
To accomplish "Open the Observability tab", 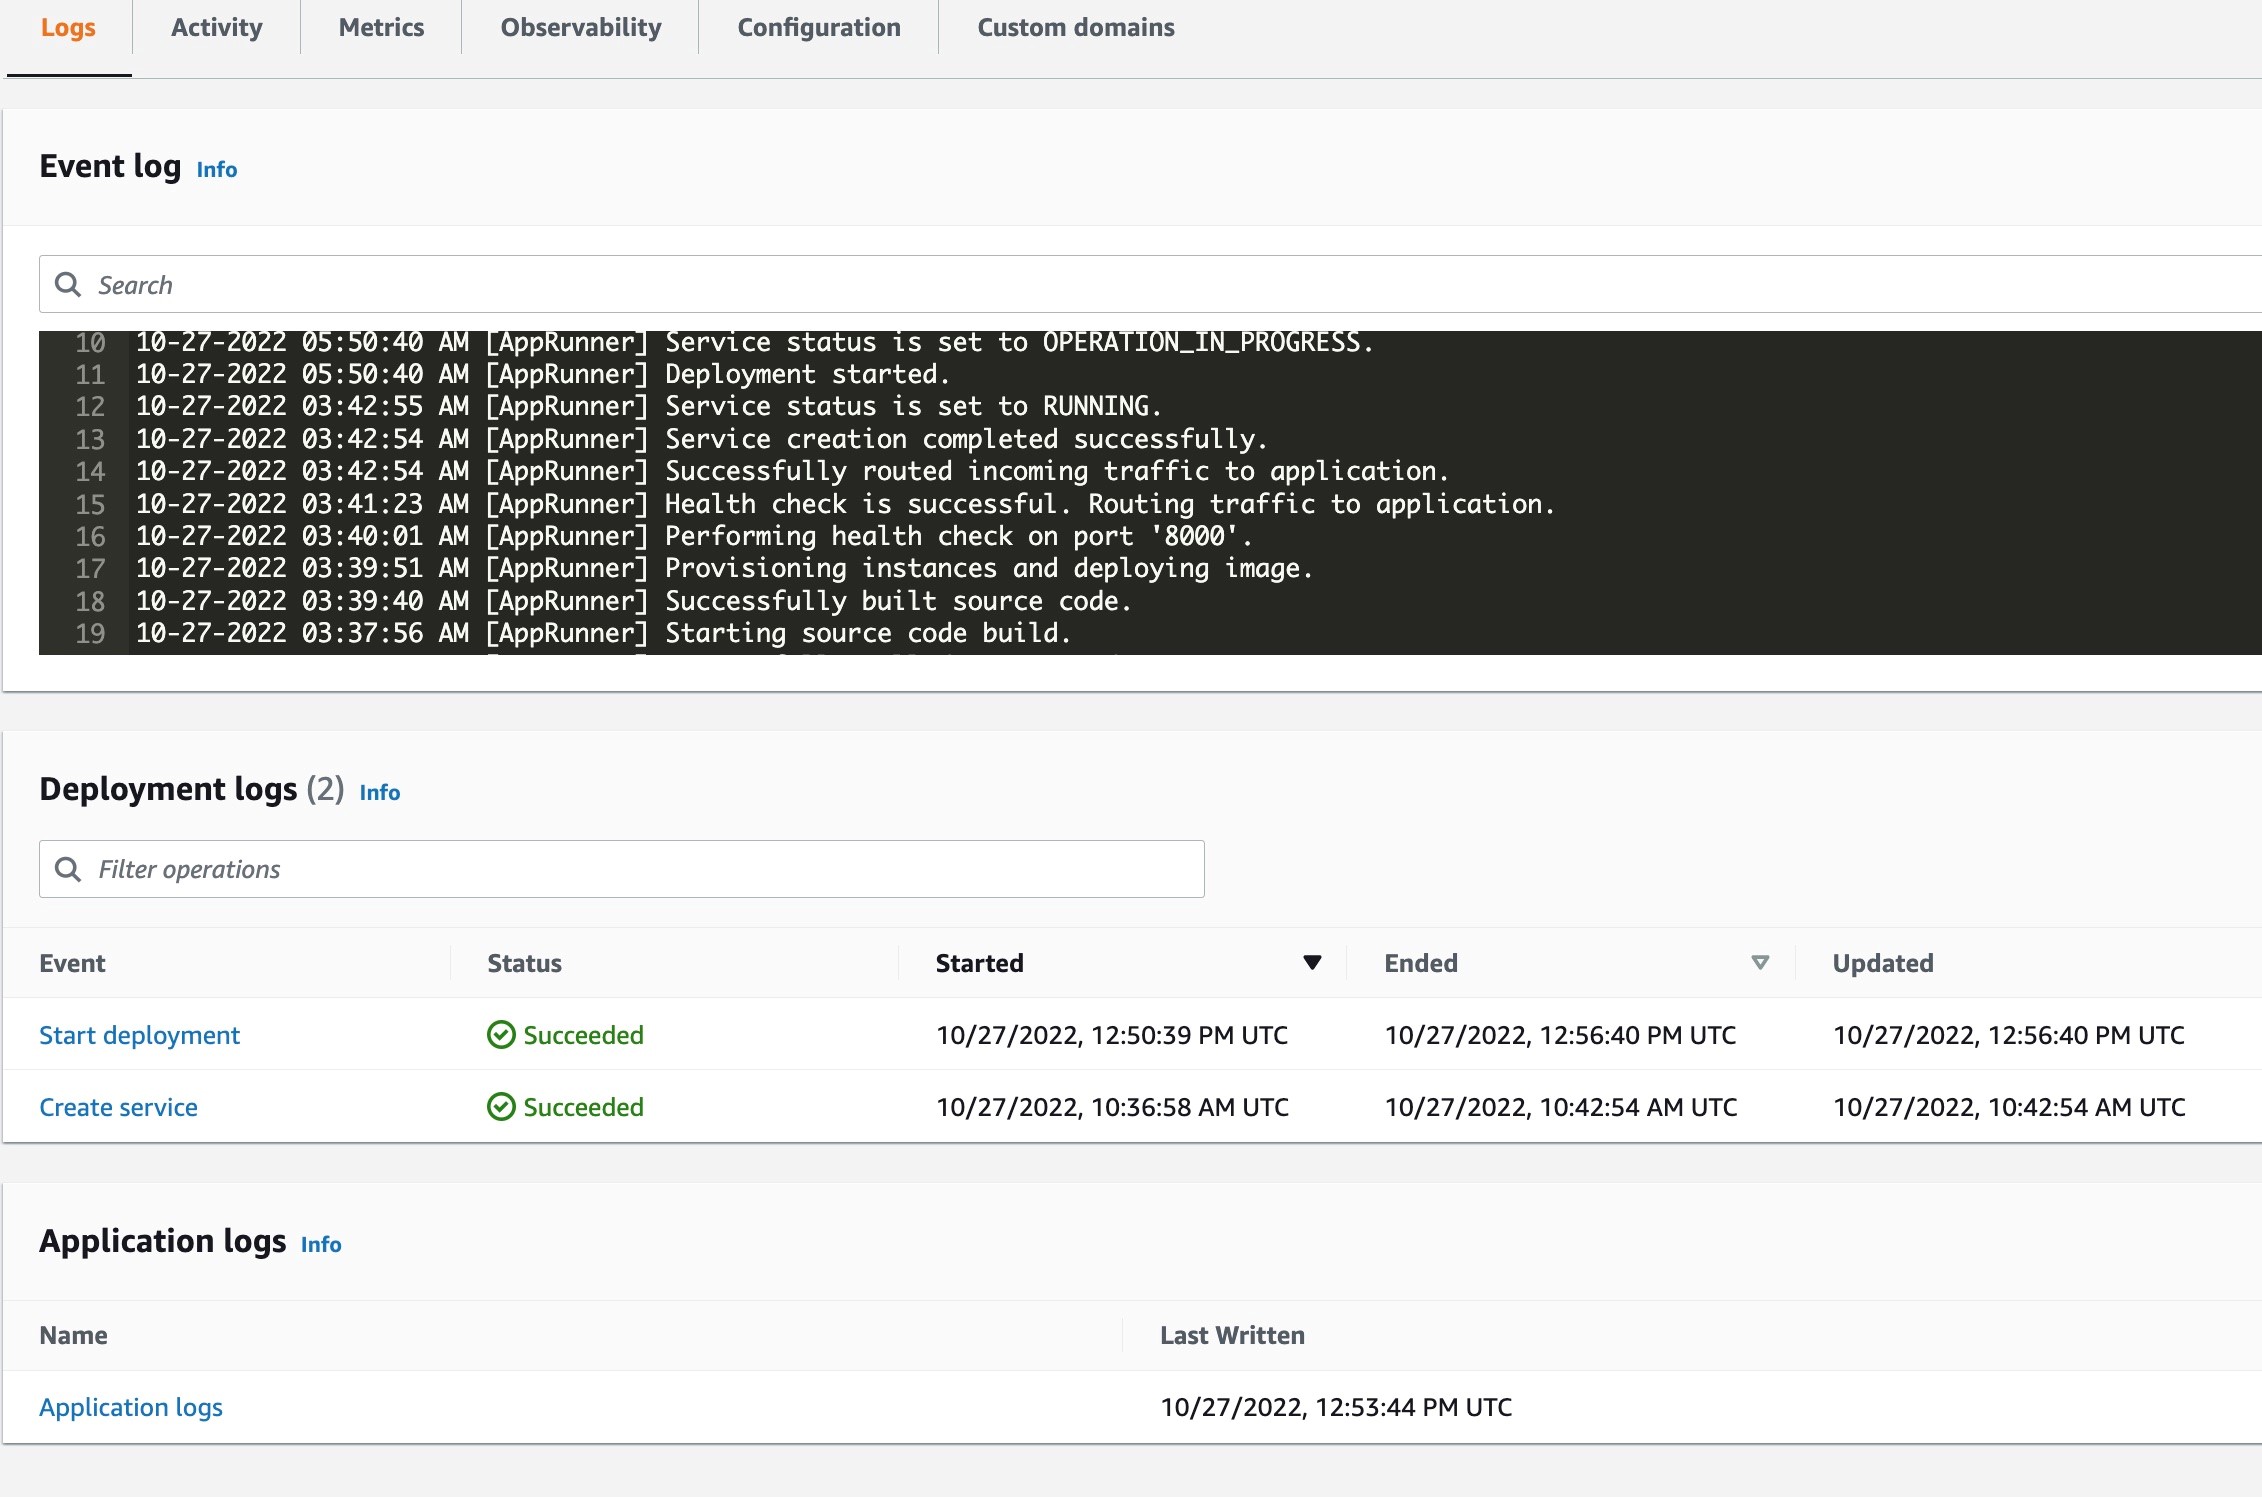I will pyautogui.click(x=583, y=27).
